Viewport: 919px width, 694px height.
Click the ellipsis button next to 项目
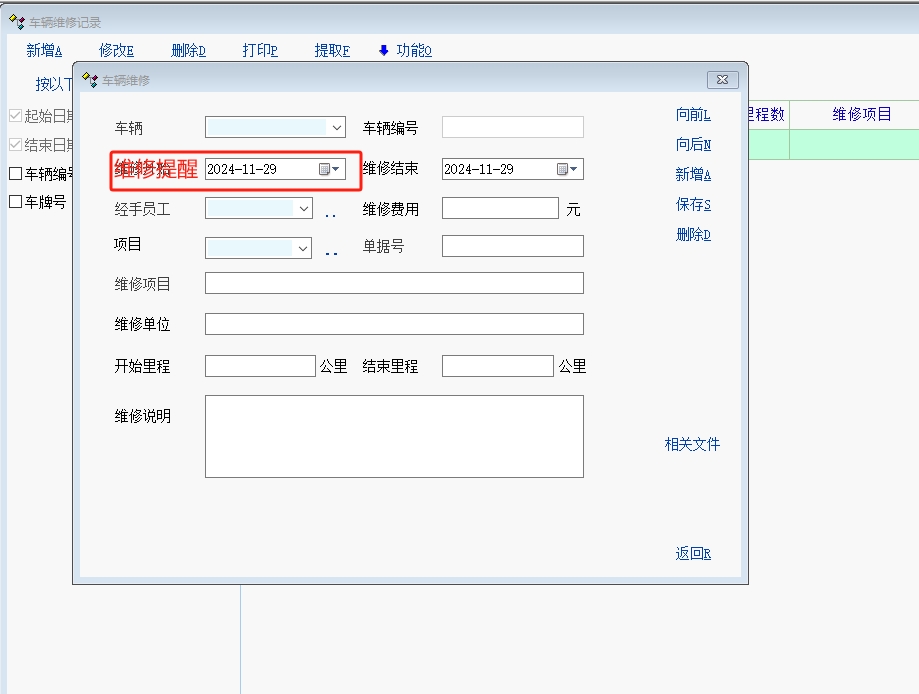pos(330,251)
